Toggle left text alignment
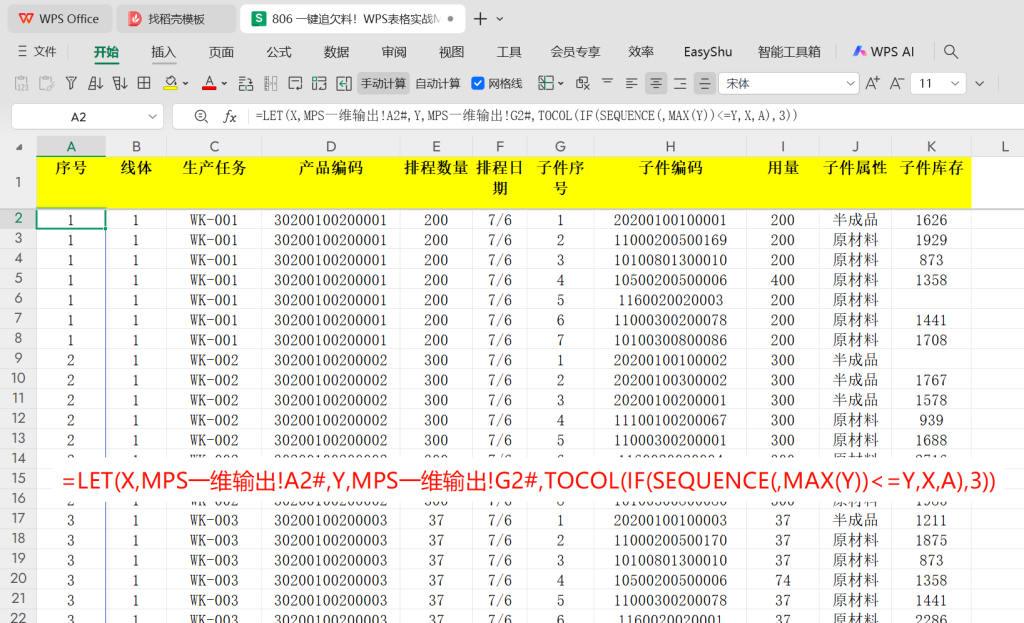1024x623 pixels. 631,84
